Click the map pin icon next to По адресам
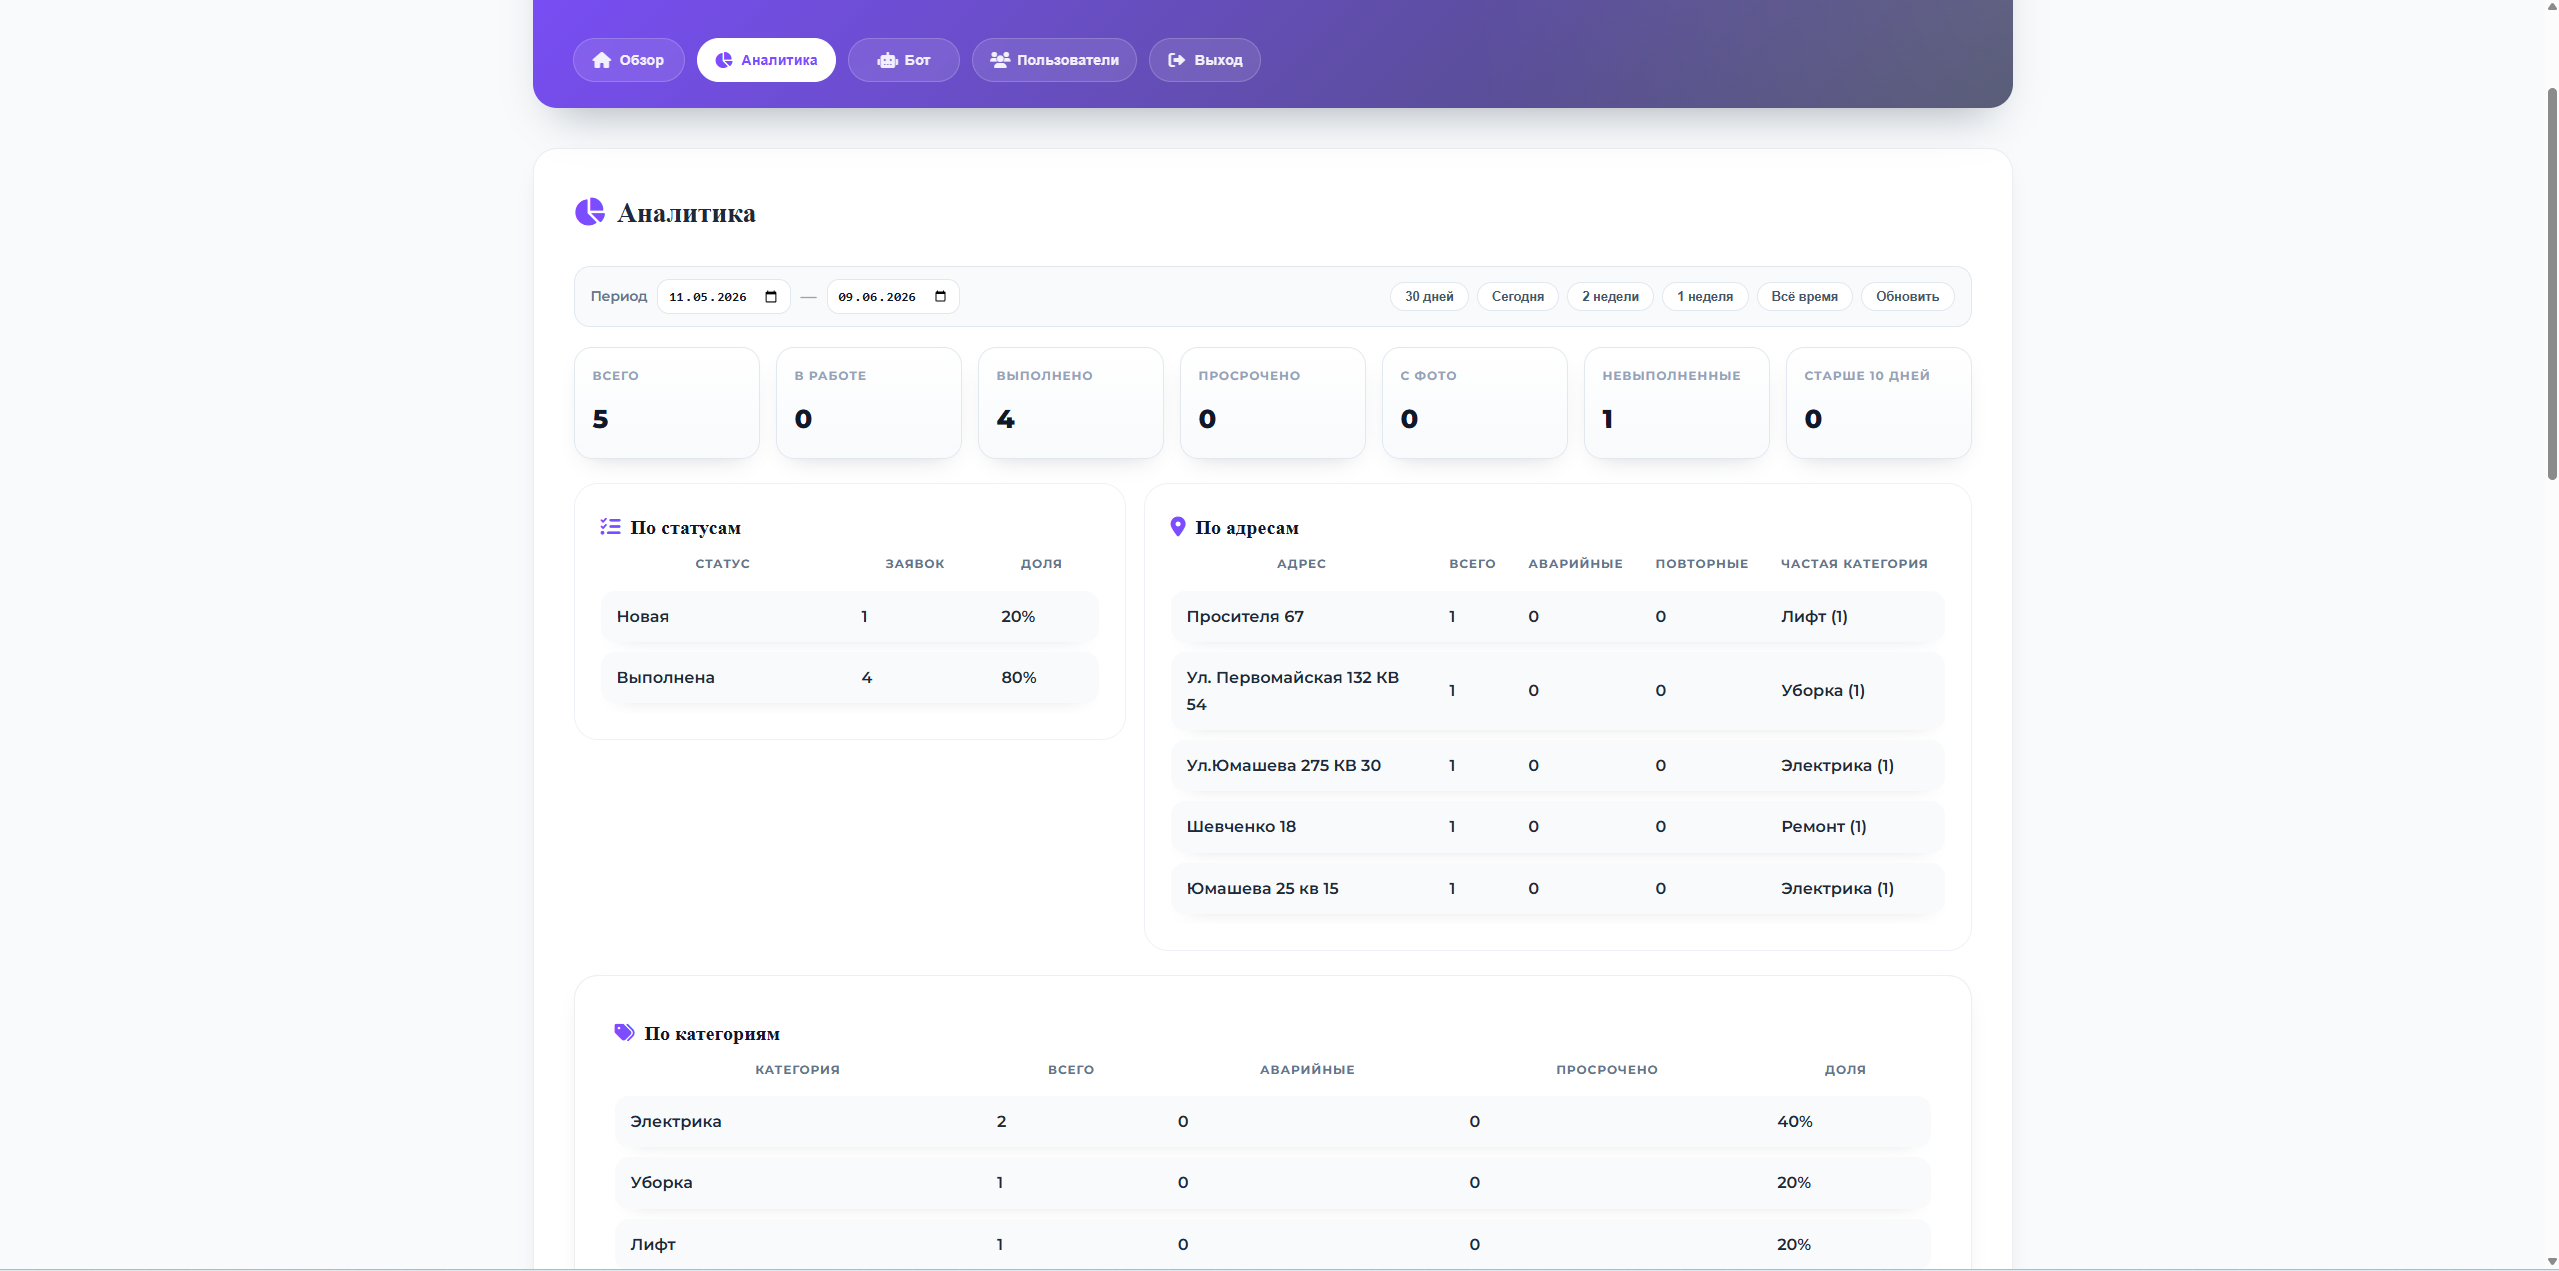This screenshot has width=2559, height=1271. click(1178, 527)
